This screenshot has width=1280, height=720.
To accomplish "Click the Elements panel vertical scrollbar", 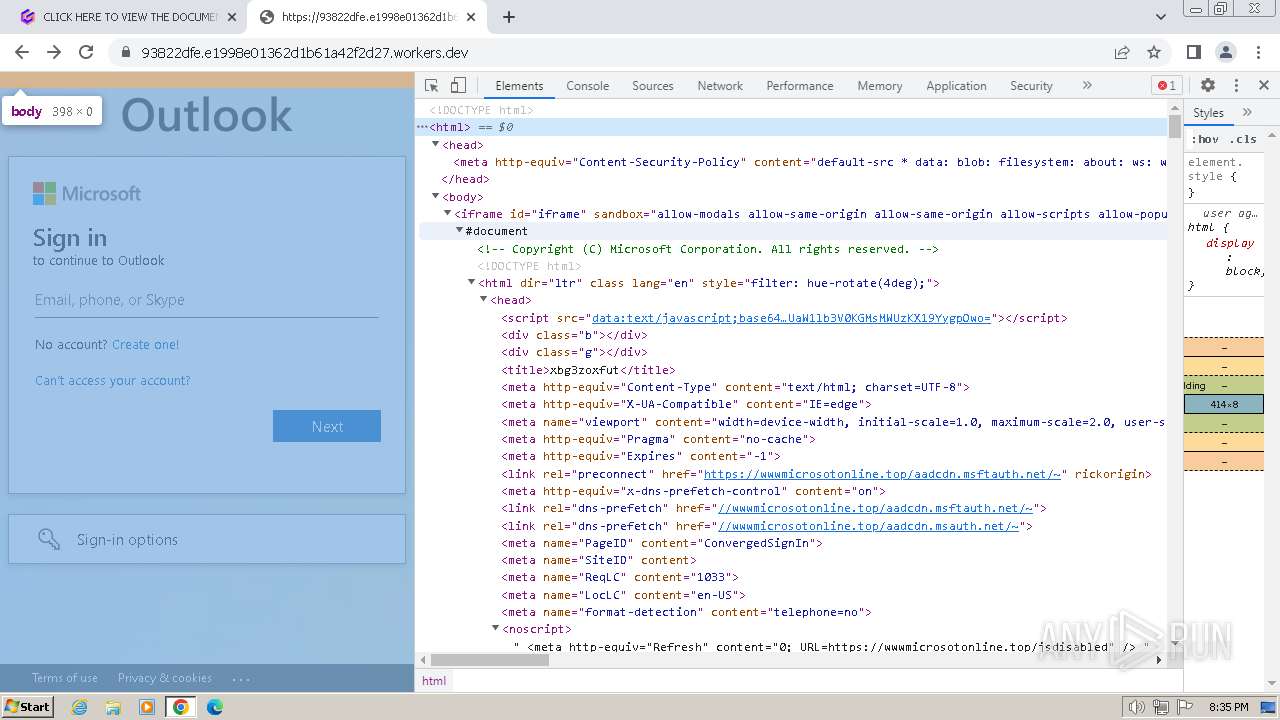I will pyautogui.click(x=1175, y=376).
